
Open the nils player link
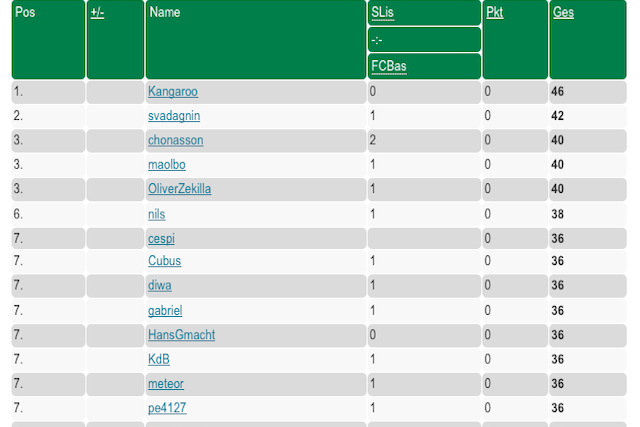(x=157, y=214)
